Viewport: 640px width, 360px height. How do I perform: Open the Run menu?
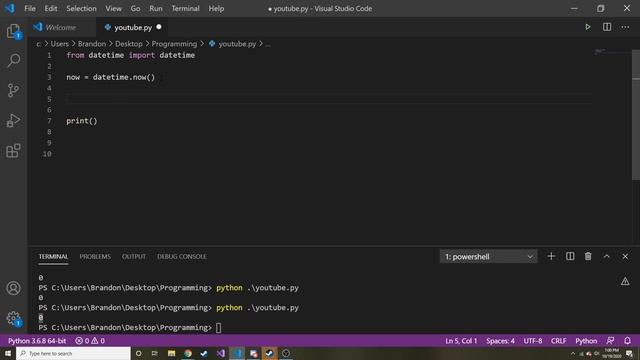[156, 8]
